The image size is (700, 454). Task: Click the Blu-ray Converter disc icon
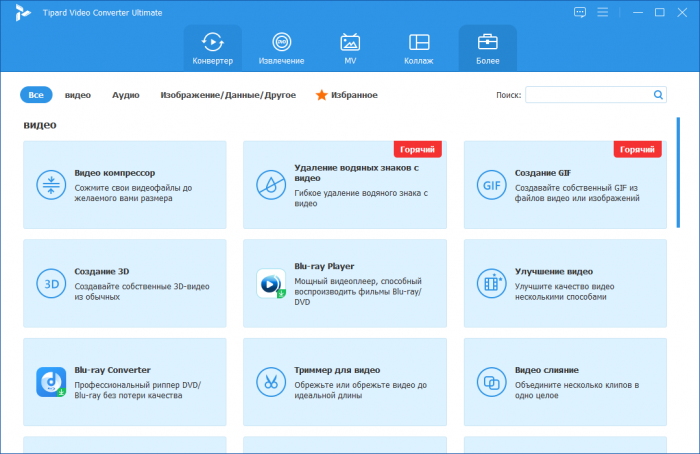pos(50,381)
